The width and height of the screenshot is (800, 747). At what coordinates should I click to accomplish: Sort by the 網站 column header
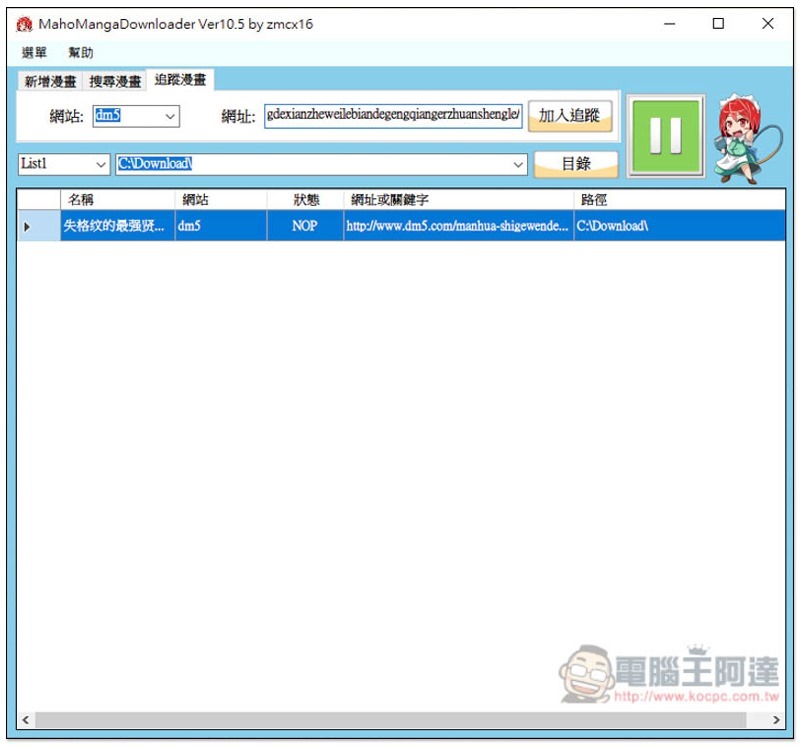(x=220, y=200)
